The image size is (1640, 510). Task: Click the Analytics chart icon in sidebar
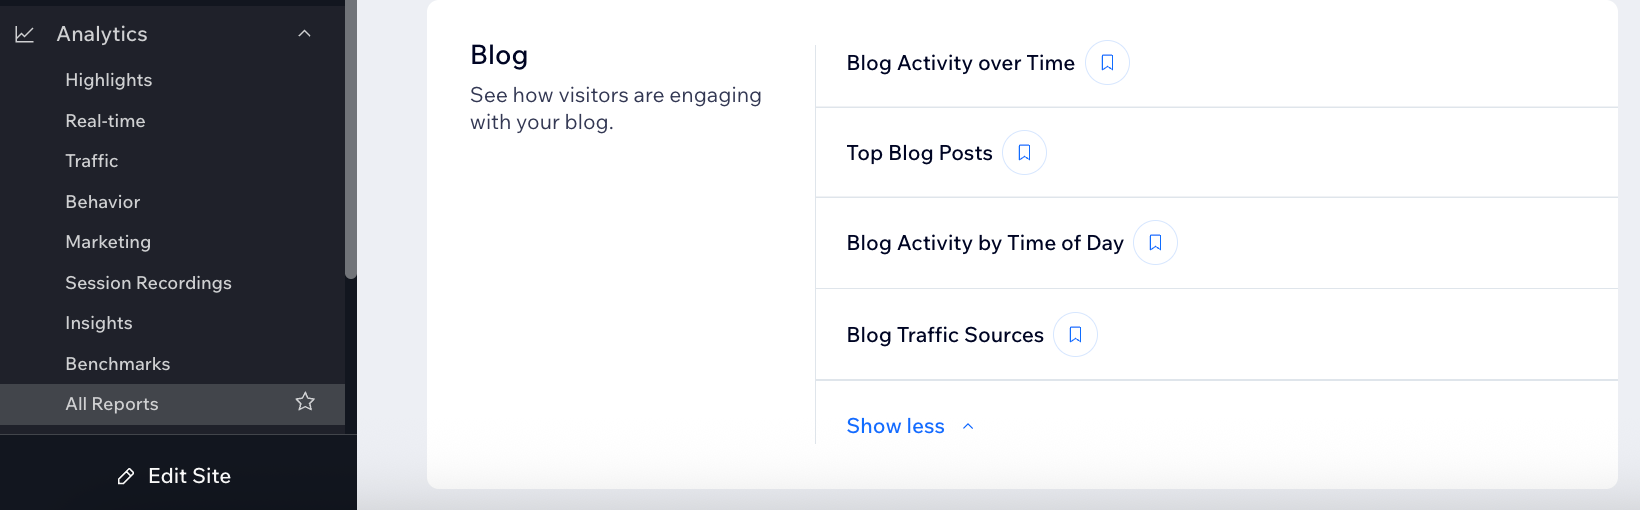coord(25,35)
